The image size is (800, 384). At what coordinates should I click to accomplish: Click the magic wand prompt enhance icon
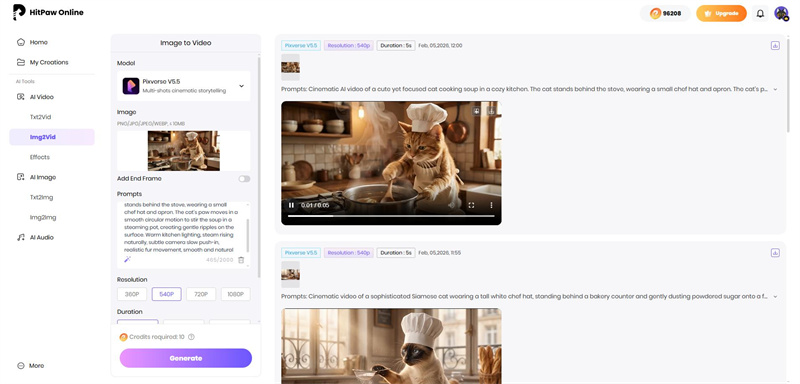coord(128,260)
